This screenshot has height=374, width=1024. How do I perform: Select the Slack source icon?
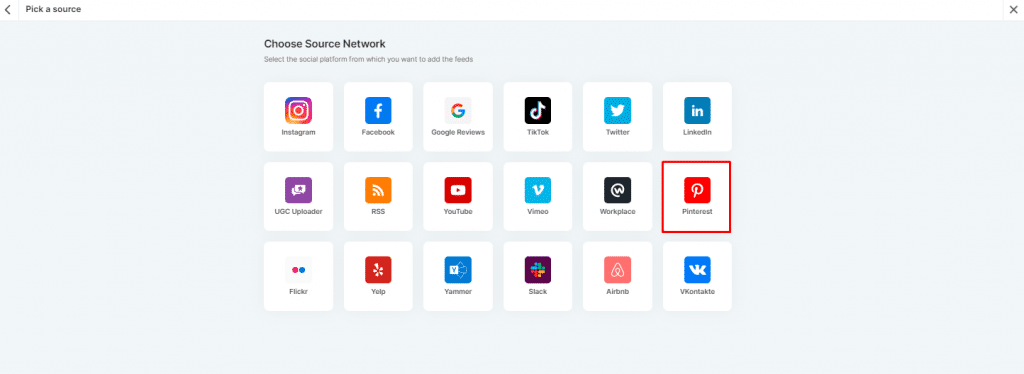(537, 270)
